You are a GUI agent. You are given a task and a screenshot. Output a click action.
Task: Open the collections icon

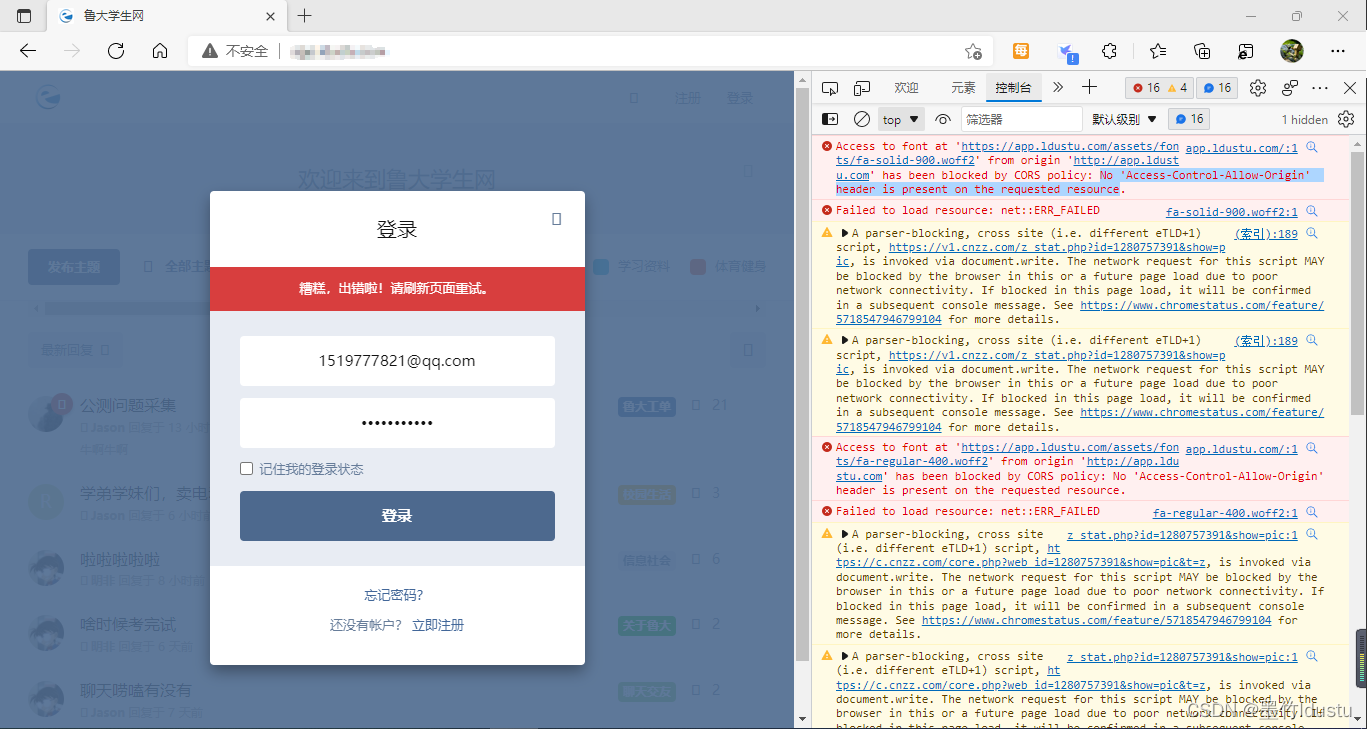[x=1203, y=51]
